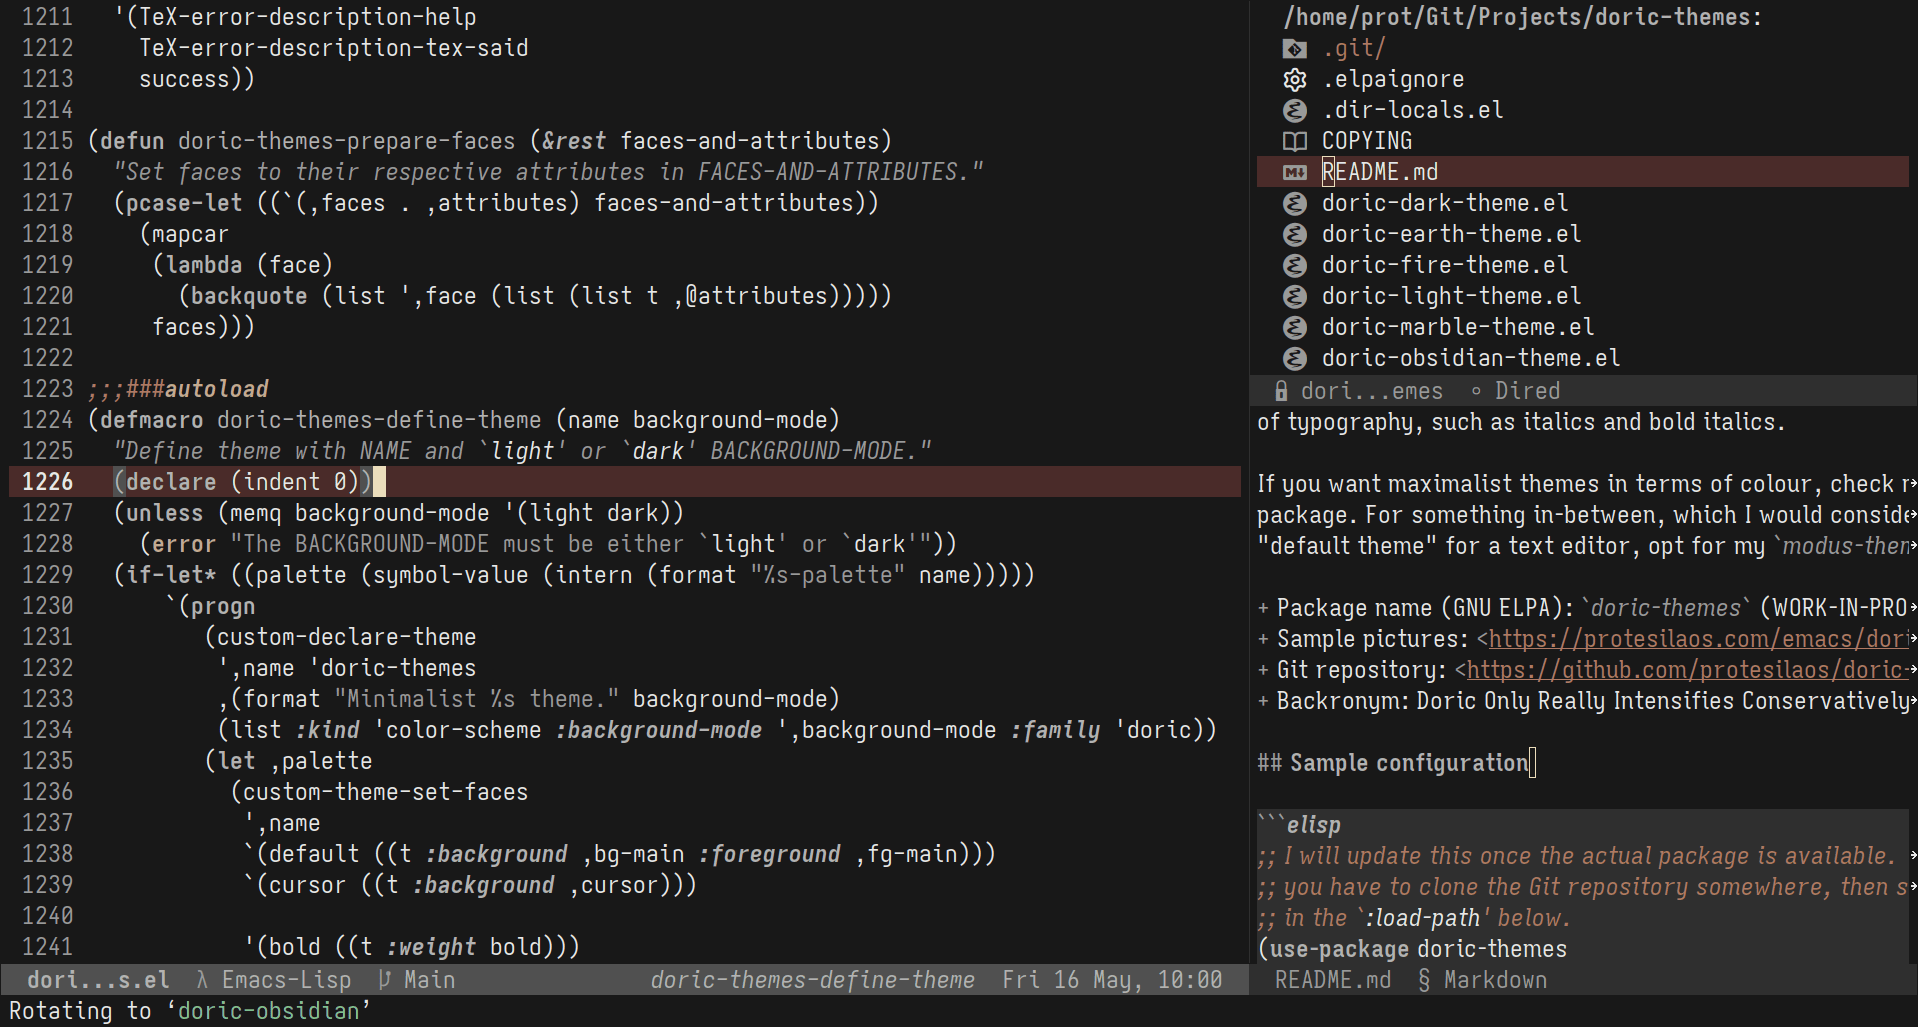
Task: Click the Emacs icon beside .dir-locals.el
Action: (1294, 110)
